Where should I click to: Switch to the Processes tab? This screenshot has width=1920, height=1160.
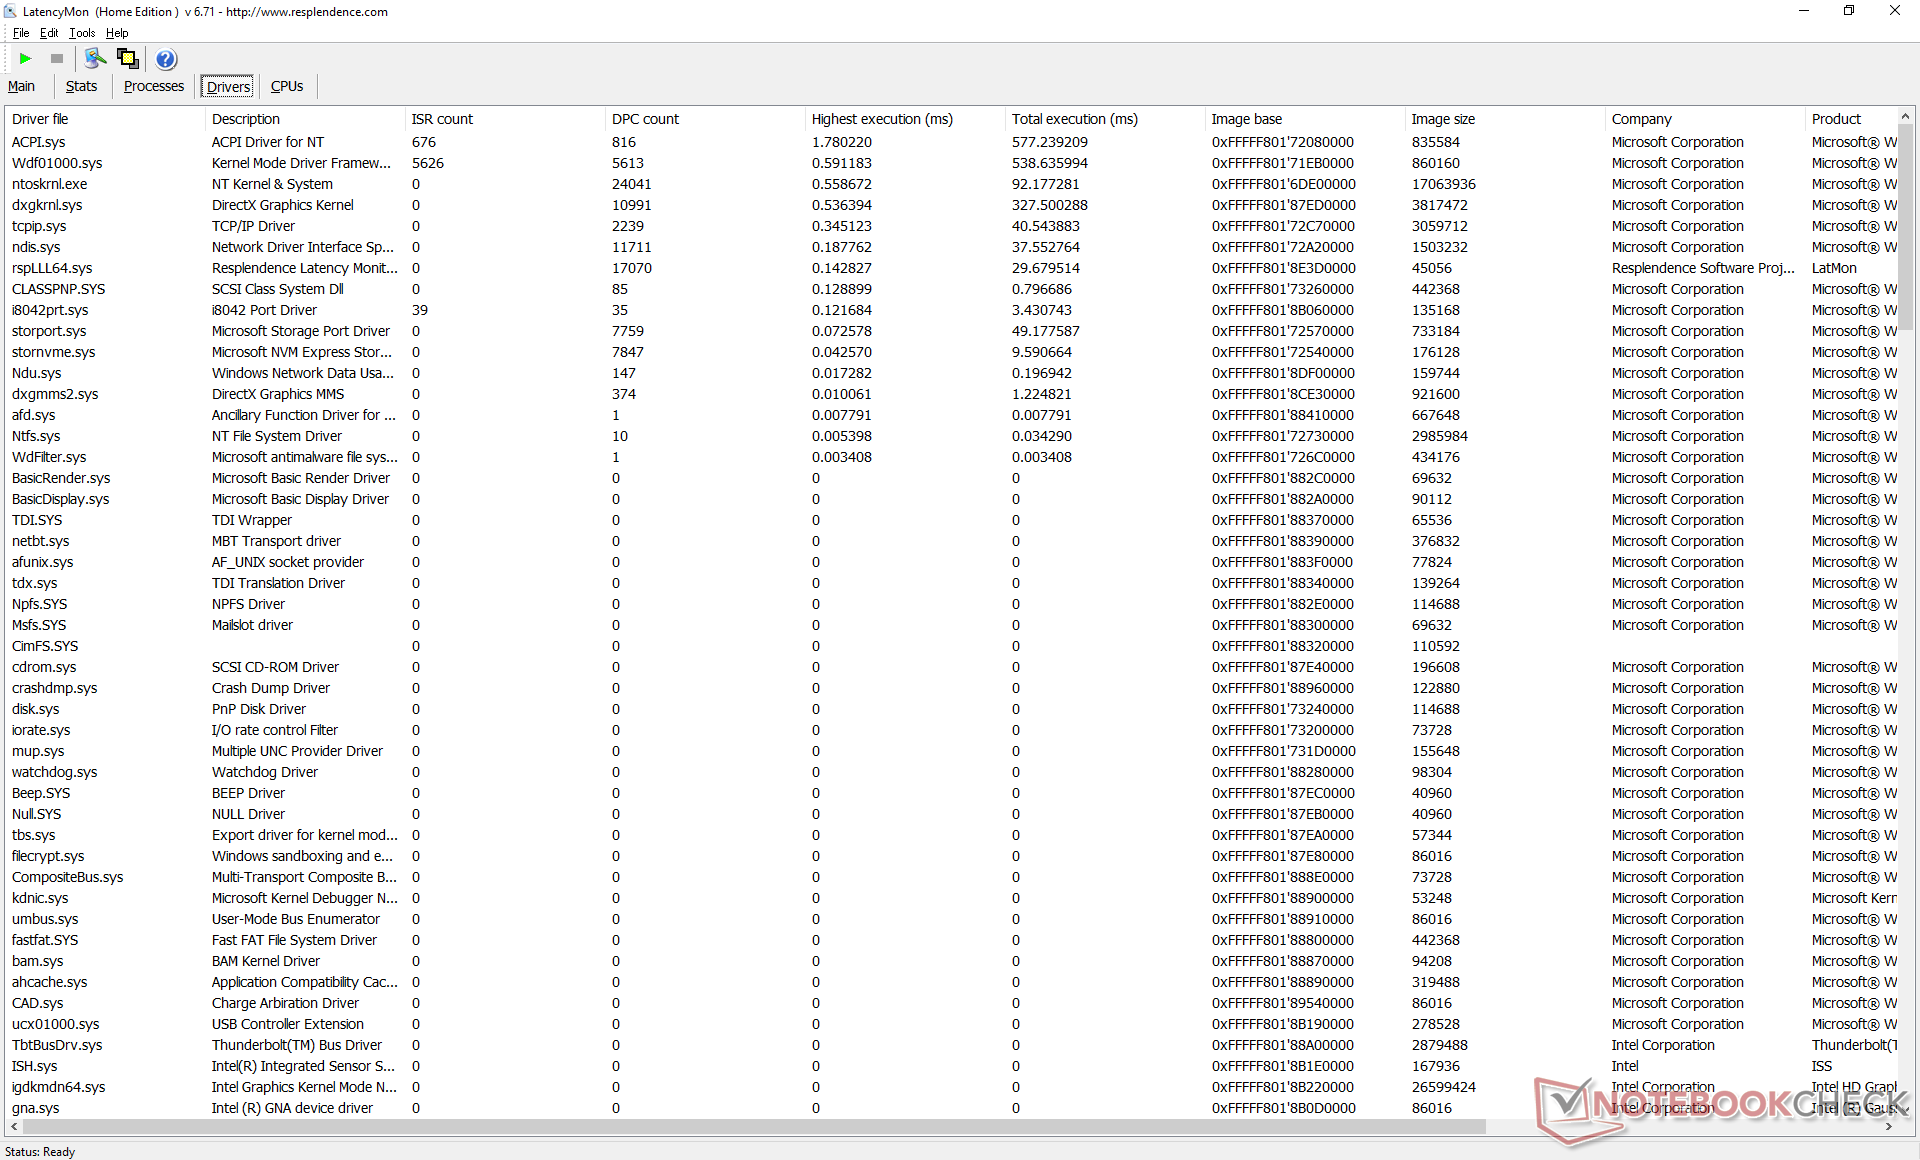(153, 86)
